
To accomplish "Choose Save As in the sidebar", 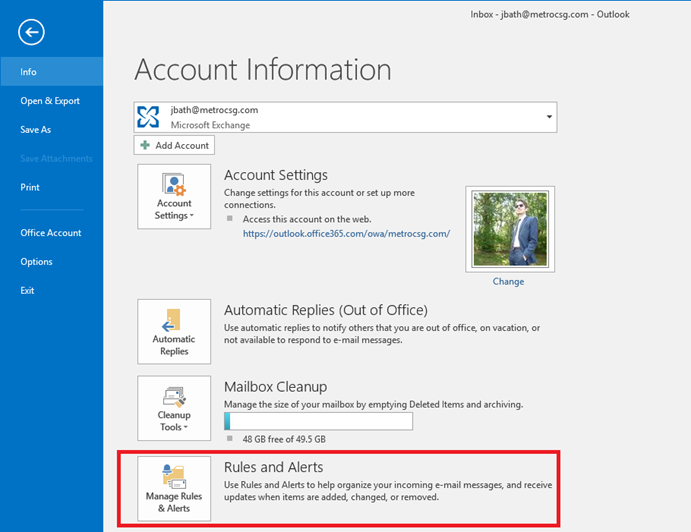I will (35, 130).
